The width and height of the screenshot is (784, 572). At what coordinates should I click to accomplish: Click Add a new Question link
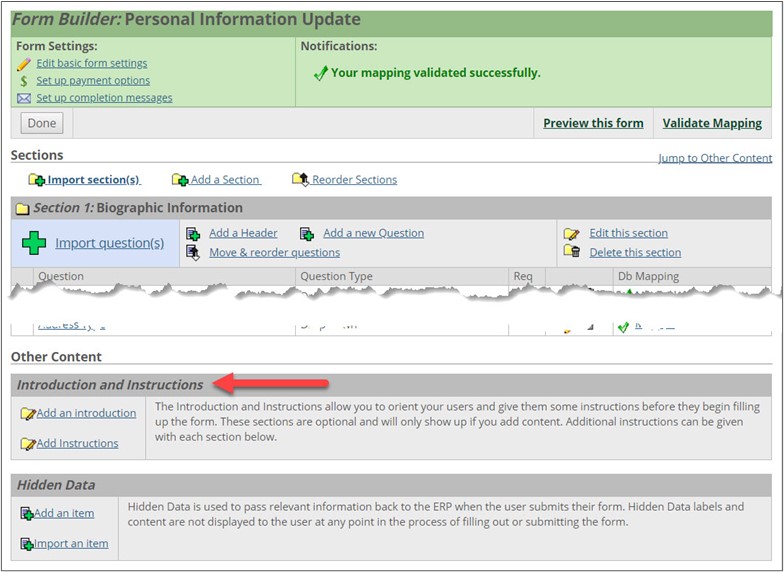pos(374,233)
